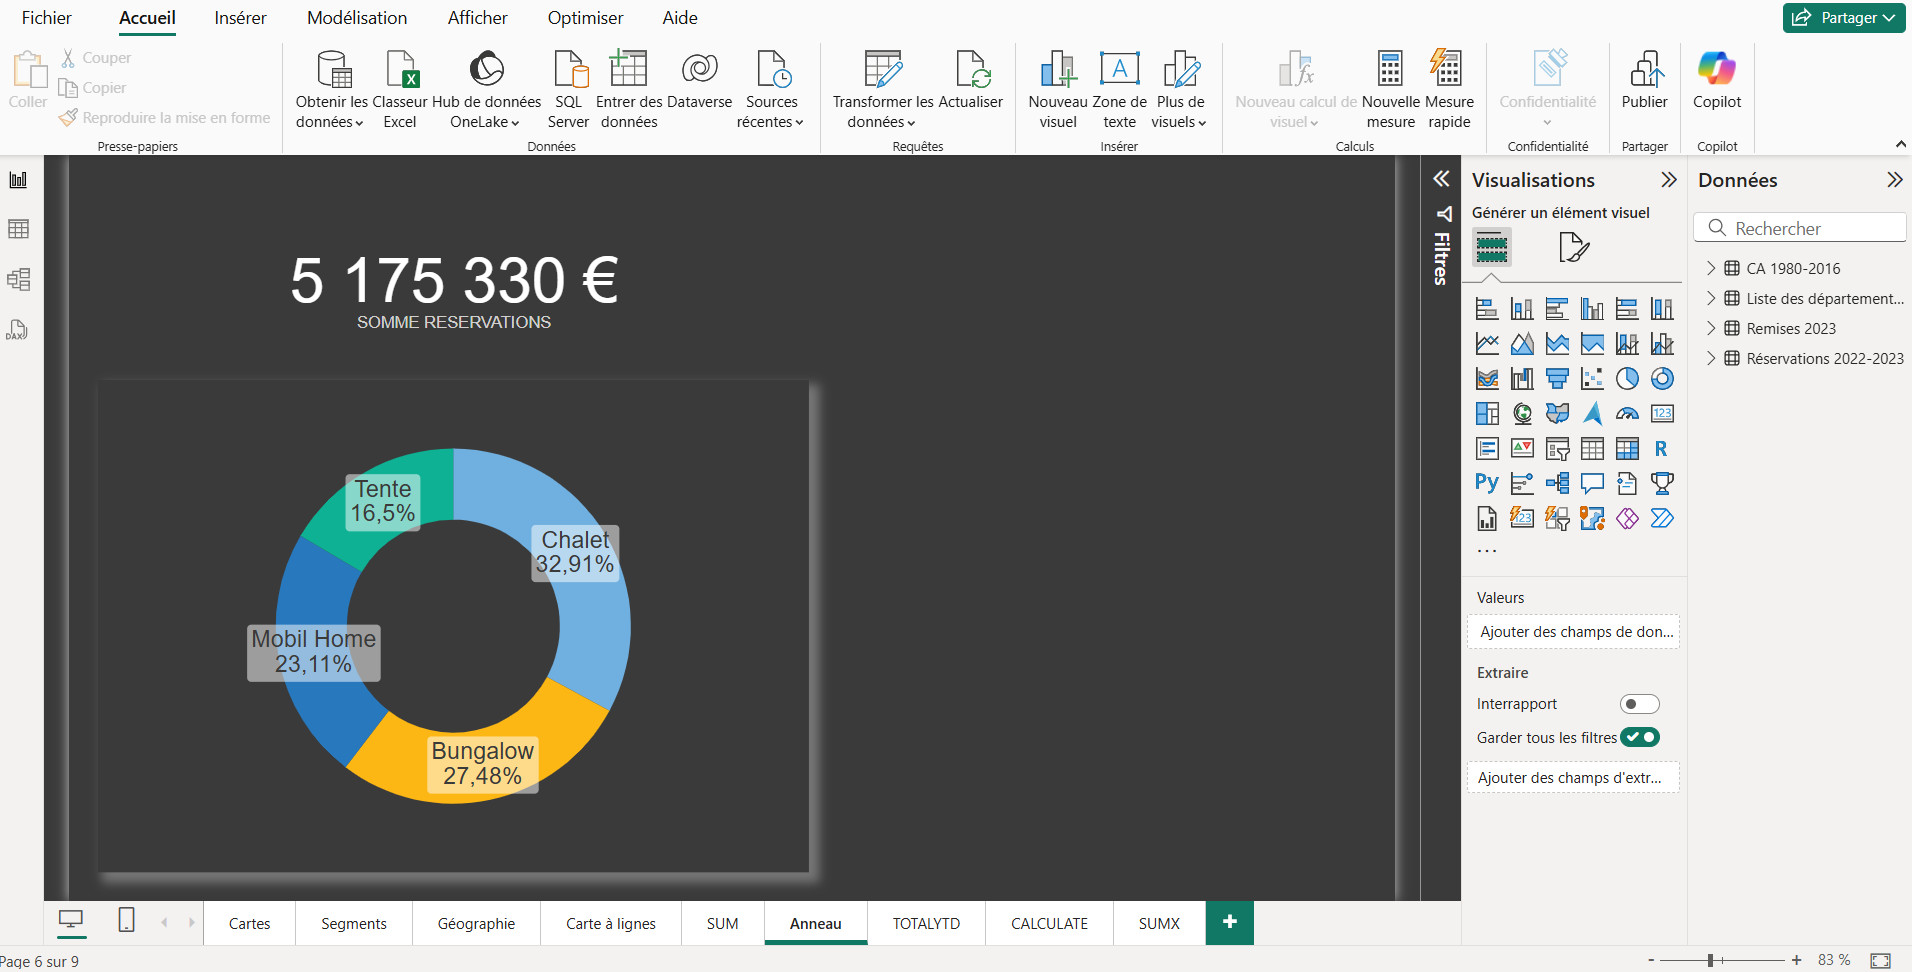Switch to the Optimiser ribbon tab

585,18
